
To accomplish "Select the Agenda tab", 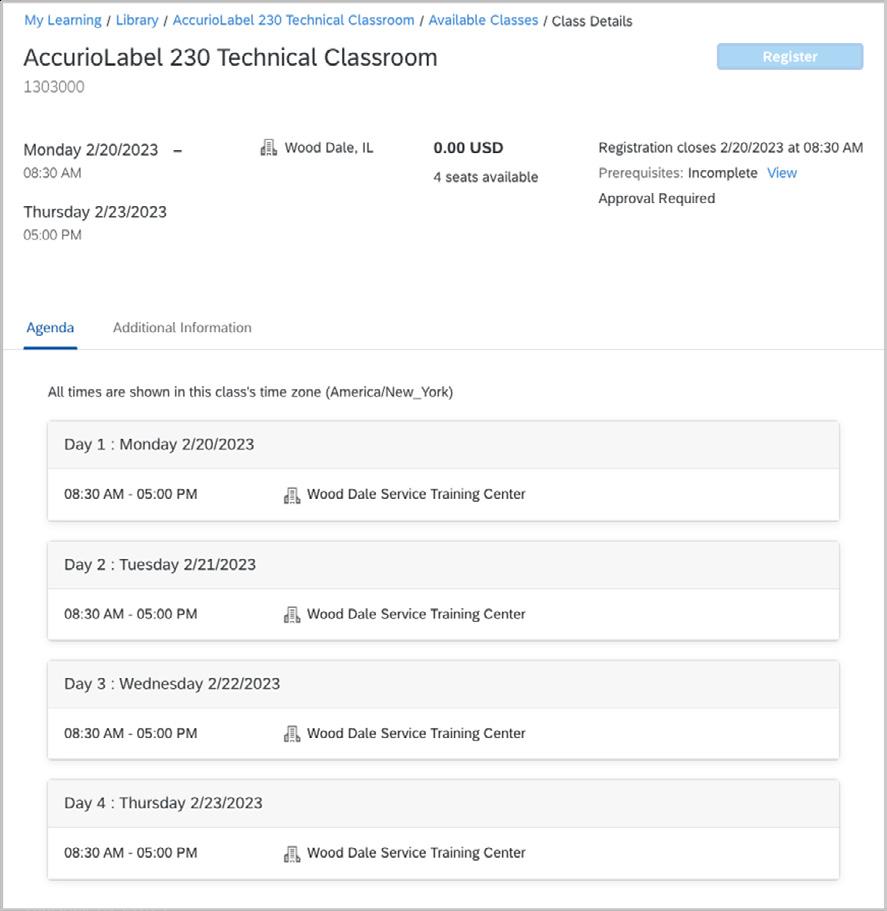I will pyautogui.click(x=50, y=328).
